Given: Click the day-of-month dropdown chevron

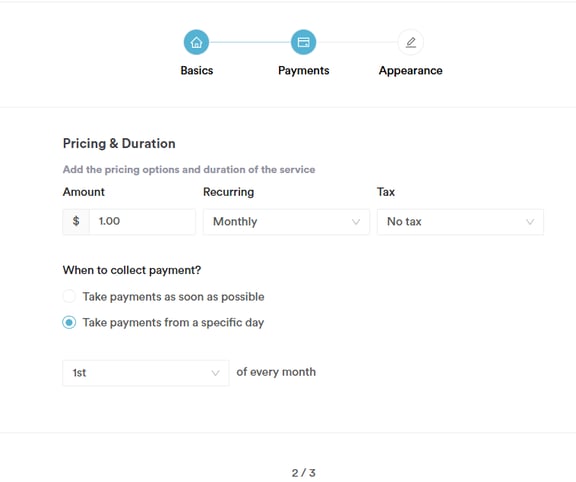Looking at the screenshot, I should coord(215,373).
